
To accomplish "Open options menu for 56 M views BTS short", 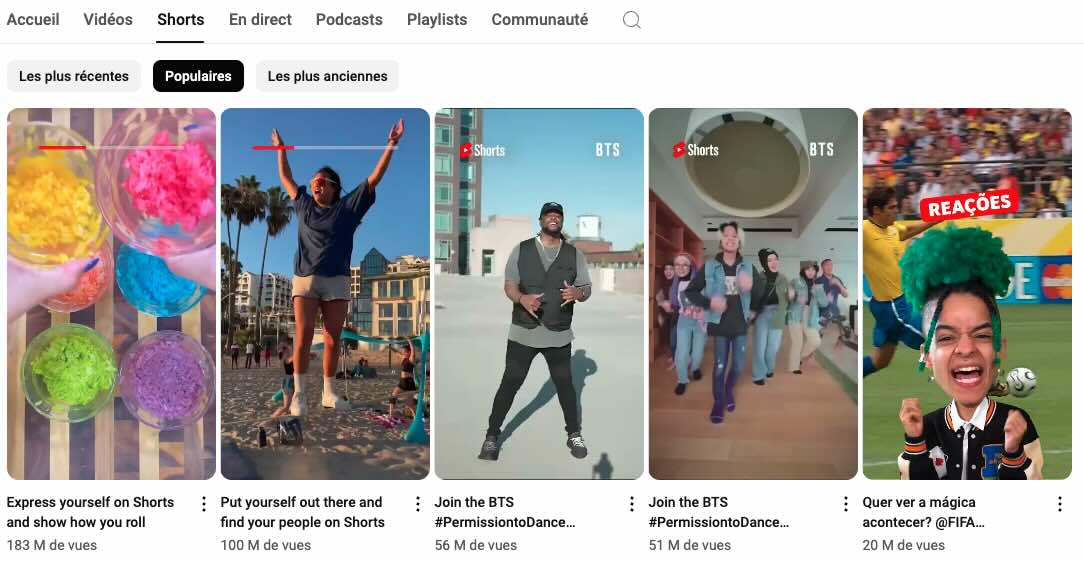I will (x=631, y=504).
